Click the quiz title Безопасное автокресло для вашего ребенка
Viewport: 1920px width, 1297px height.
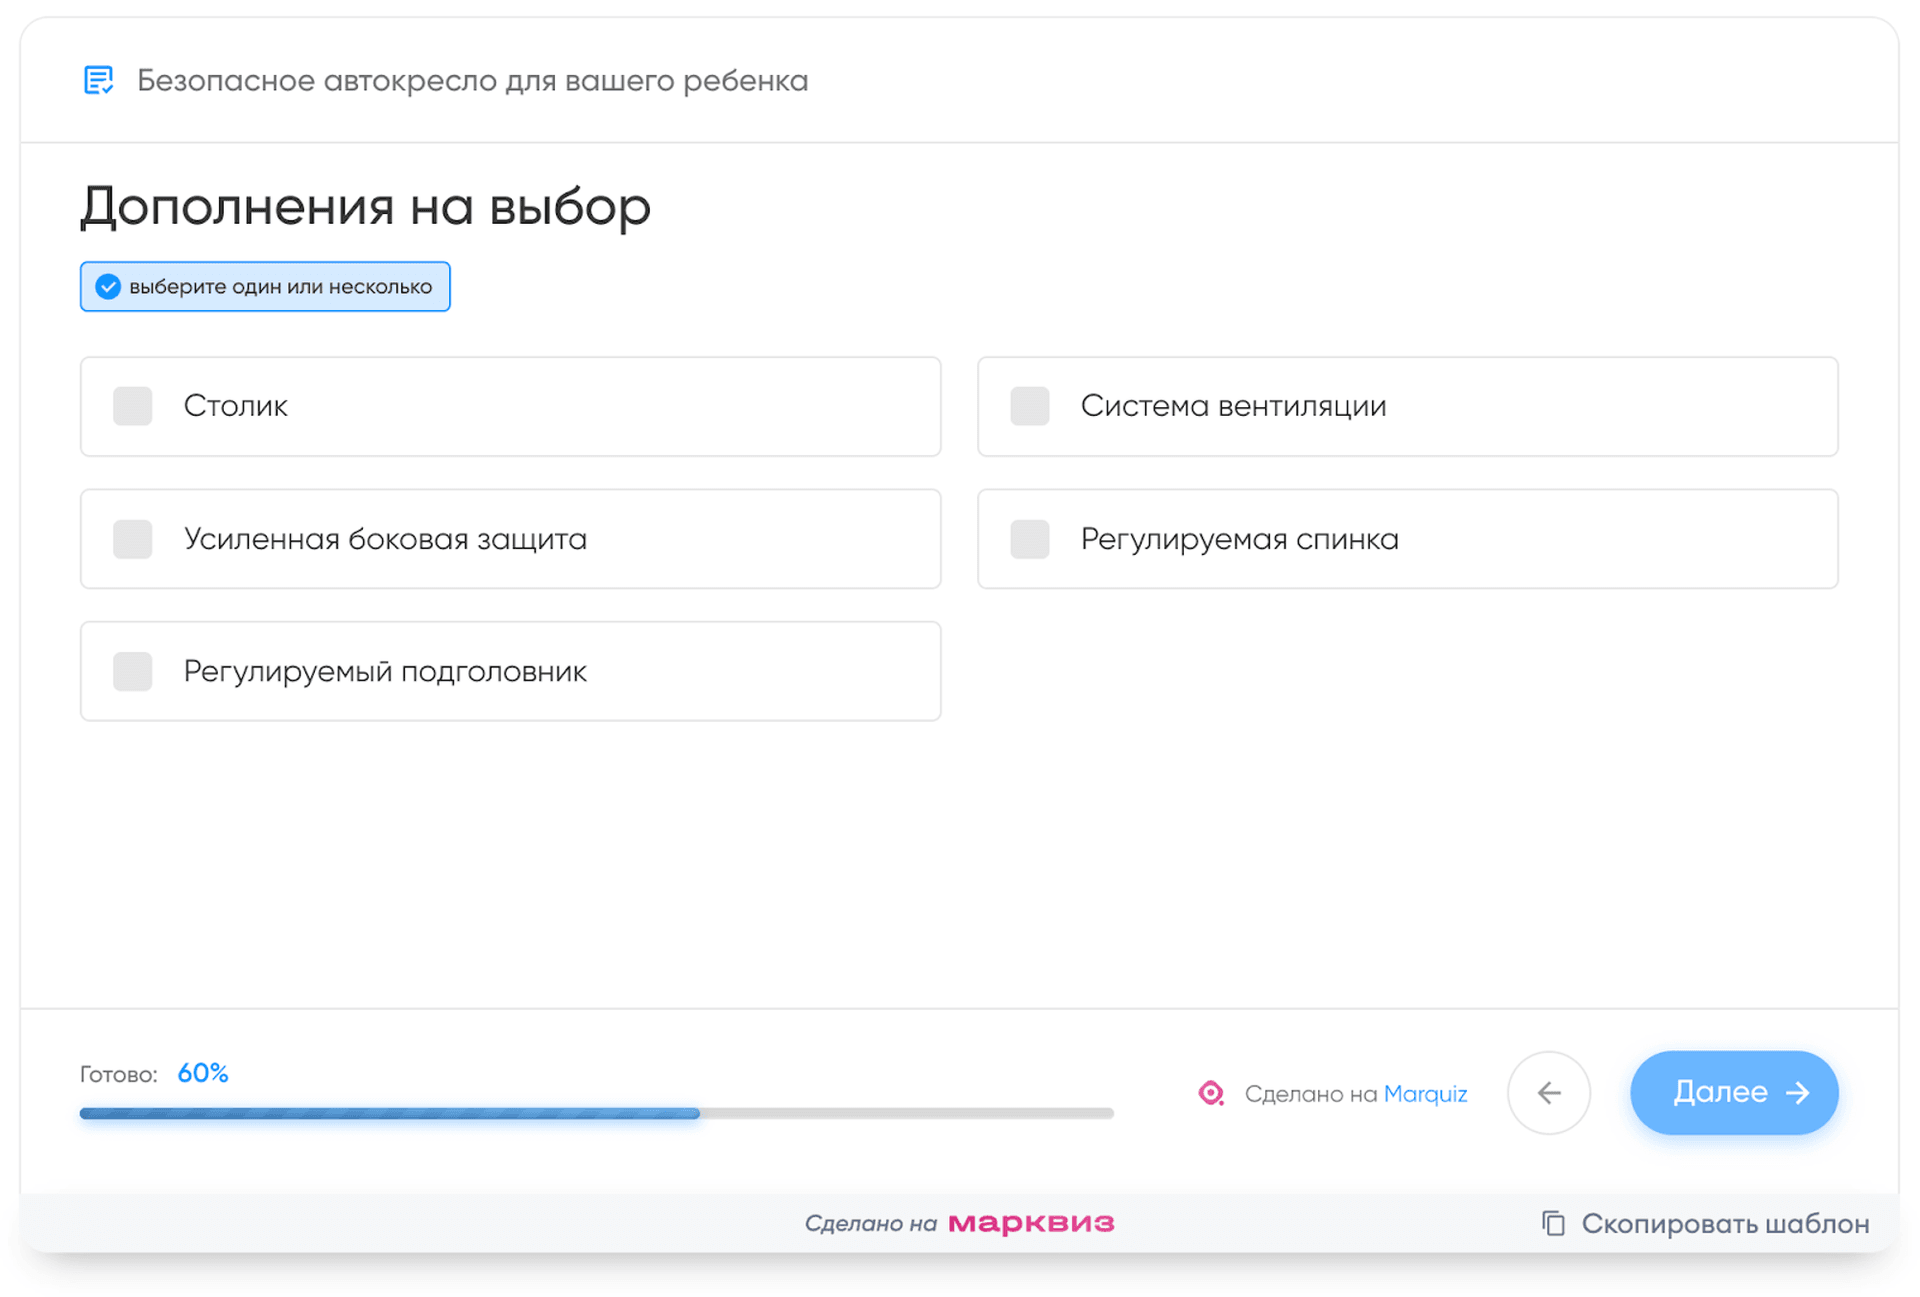coord(474,81)
